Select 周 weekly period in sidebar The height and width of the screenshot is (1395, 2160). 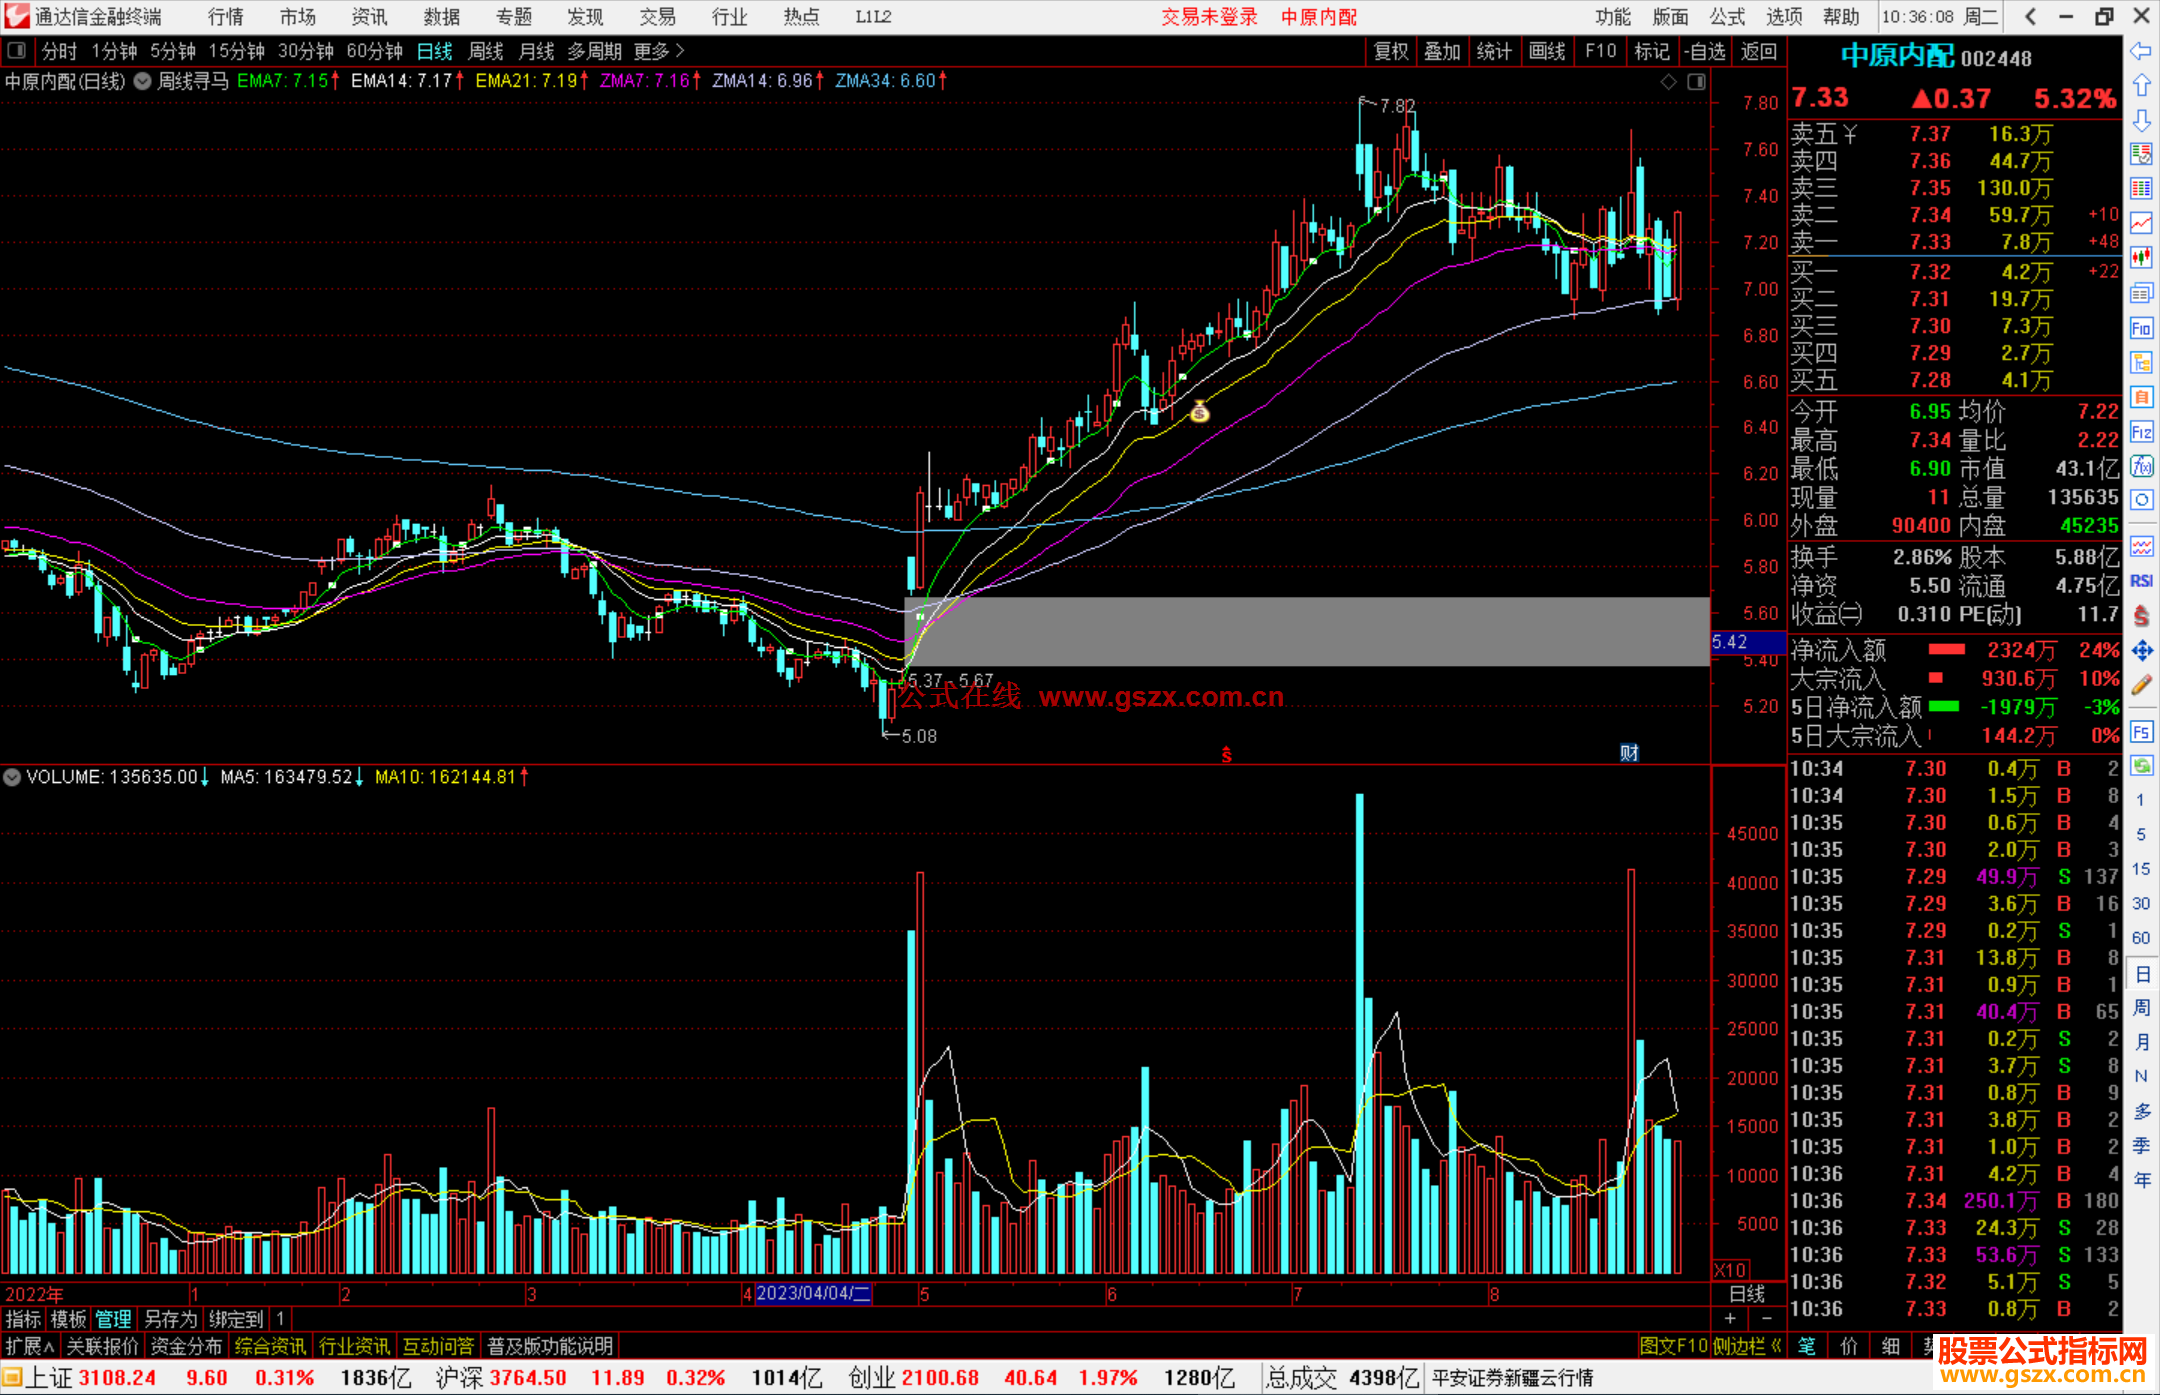pyautogui.click(x=2141, y=1007)
